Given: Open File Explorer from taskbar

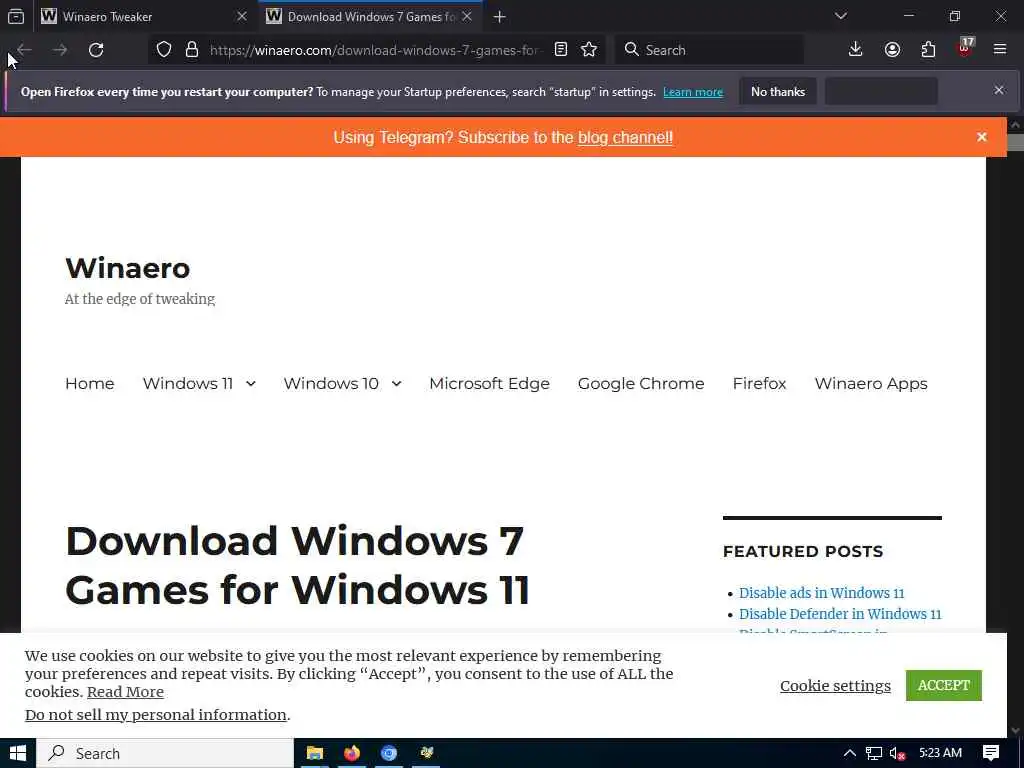Looking at the screenshot, I should (x=315, y=753).
